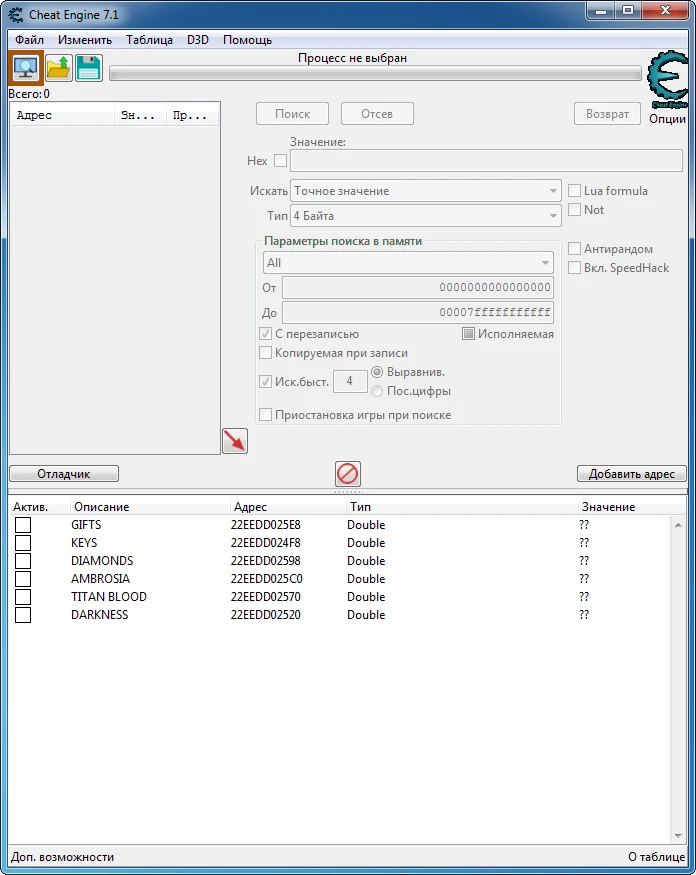Select the AMBROSIA description text
Viewport: 696px width, 875px height.
pos(100,579)
